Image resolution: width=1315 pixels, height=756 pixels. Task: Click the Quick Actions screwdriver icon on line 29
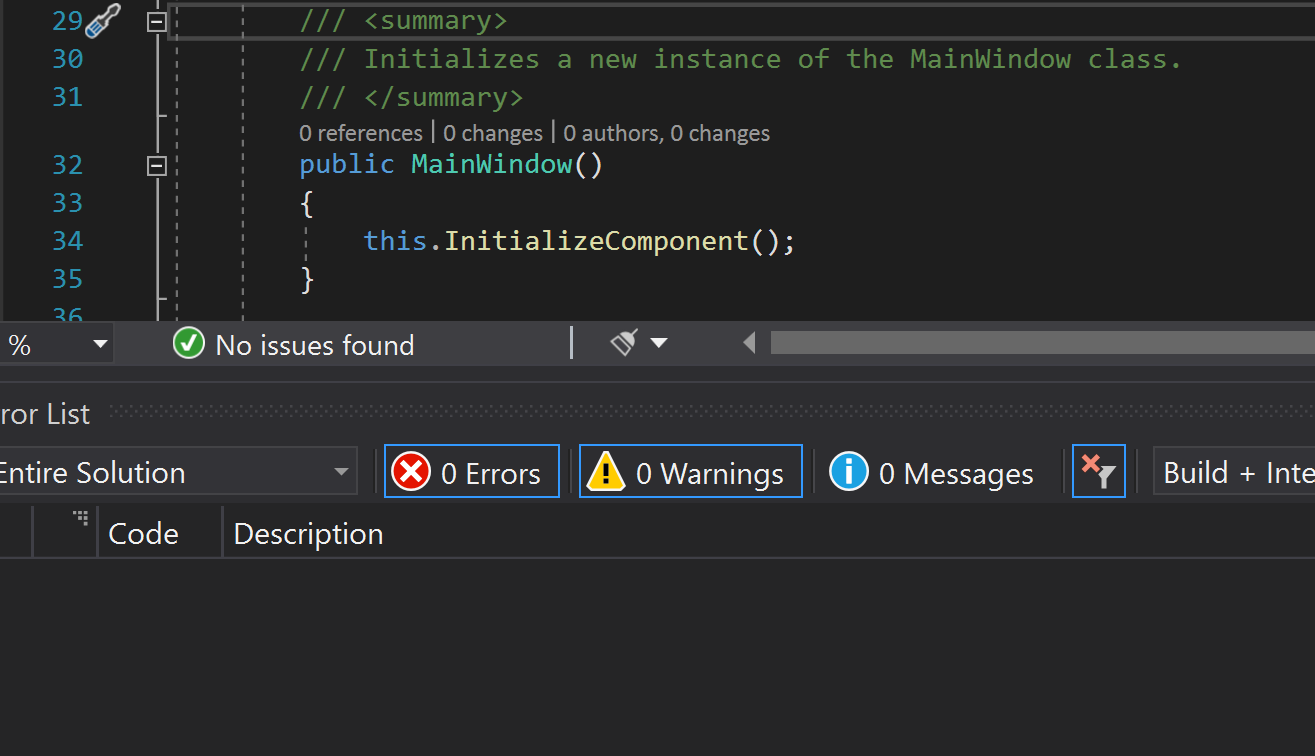point(102,21)
